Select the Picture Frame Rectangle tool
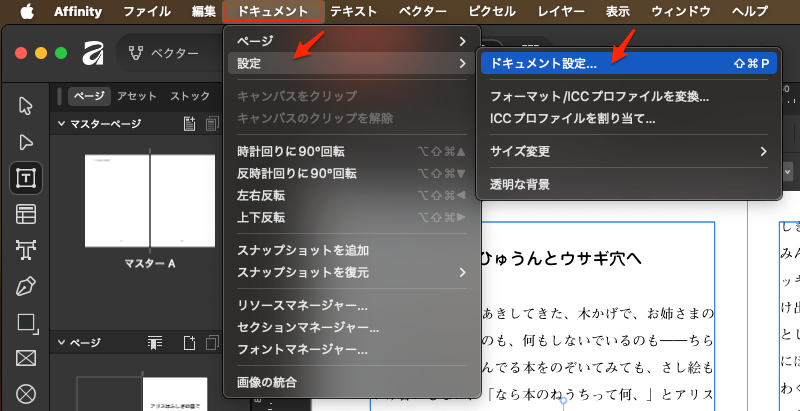Viewport: 800px width, 411px height. (x=26, y=358)
